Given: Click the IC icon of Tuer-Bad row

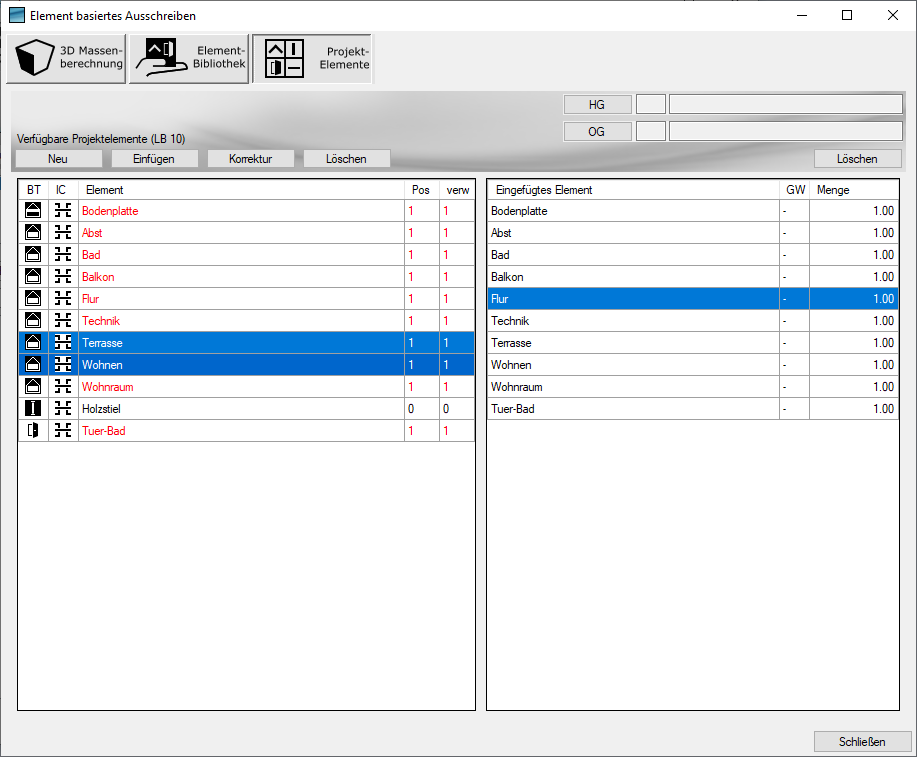Looking at the screenshot, I should tap(63, 431).
